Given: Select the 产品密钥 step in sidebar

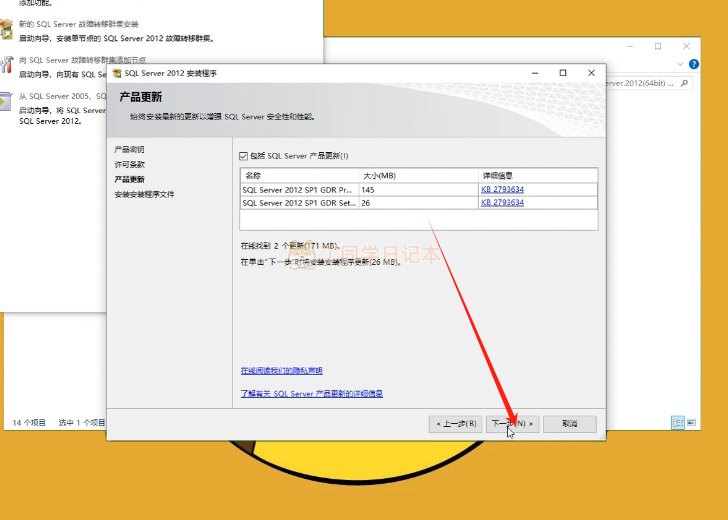Looking at the screenshot, I should [x=129, y=149].
